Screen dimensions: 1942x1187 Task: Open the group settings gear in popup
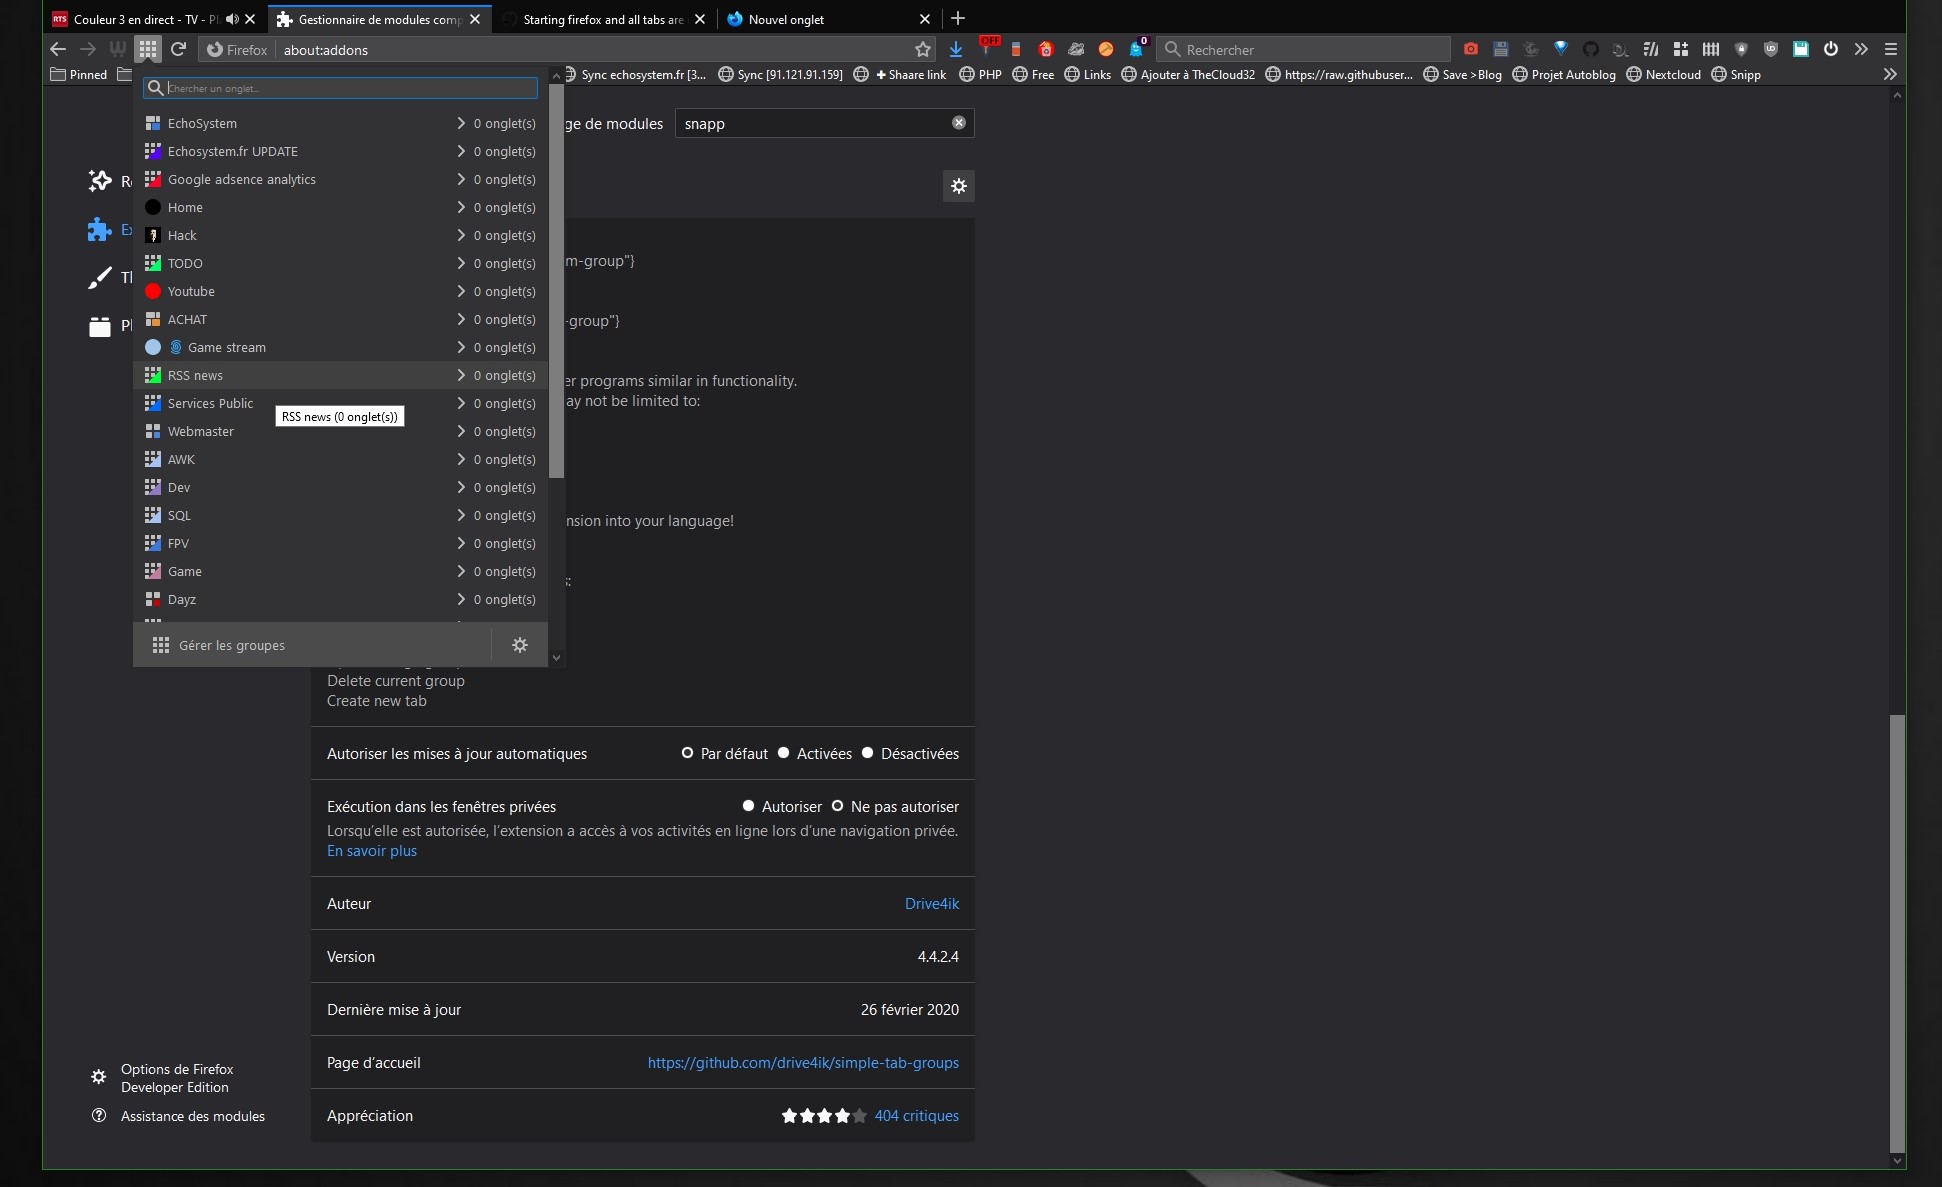coord(520,645)
